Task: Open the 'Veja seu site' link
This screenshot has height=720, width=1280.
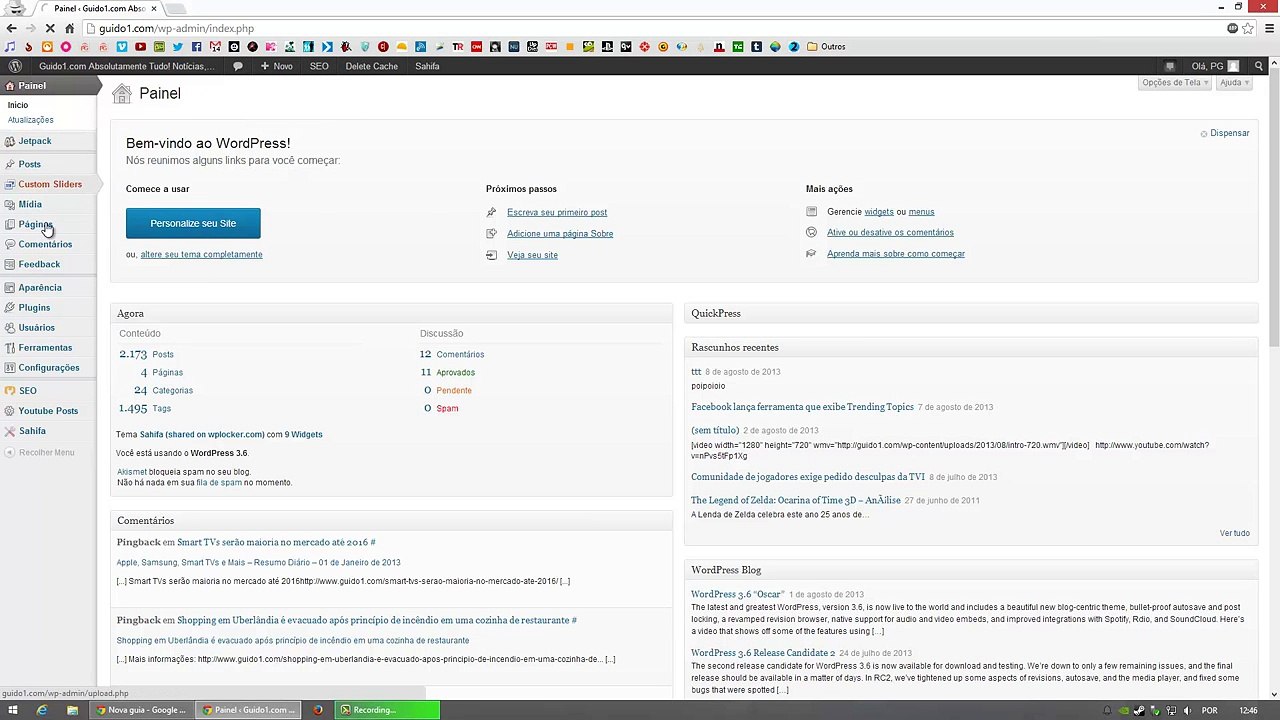Action: tap(532, 255)
